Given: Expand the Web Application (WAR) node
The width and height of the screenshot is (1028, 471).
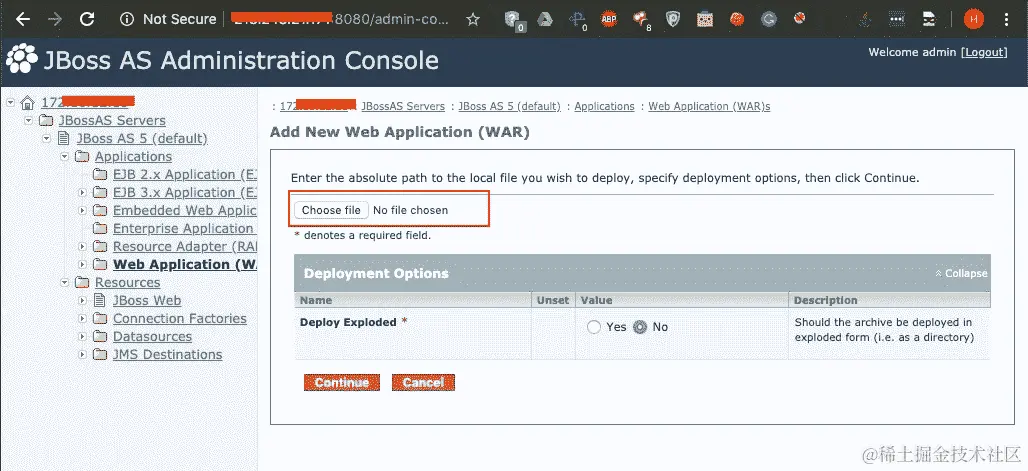Looking at the screenshot, I should pyautogui.click(x=83, y=264).
